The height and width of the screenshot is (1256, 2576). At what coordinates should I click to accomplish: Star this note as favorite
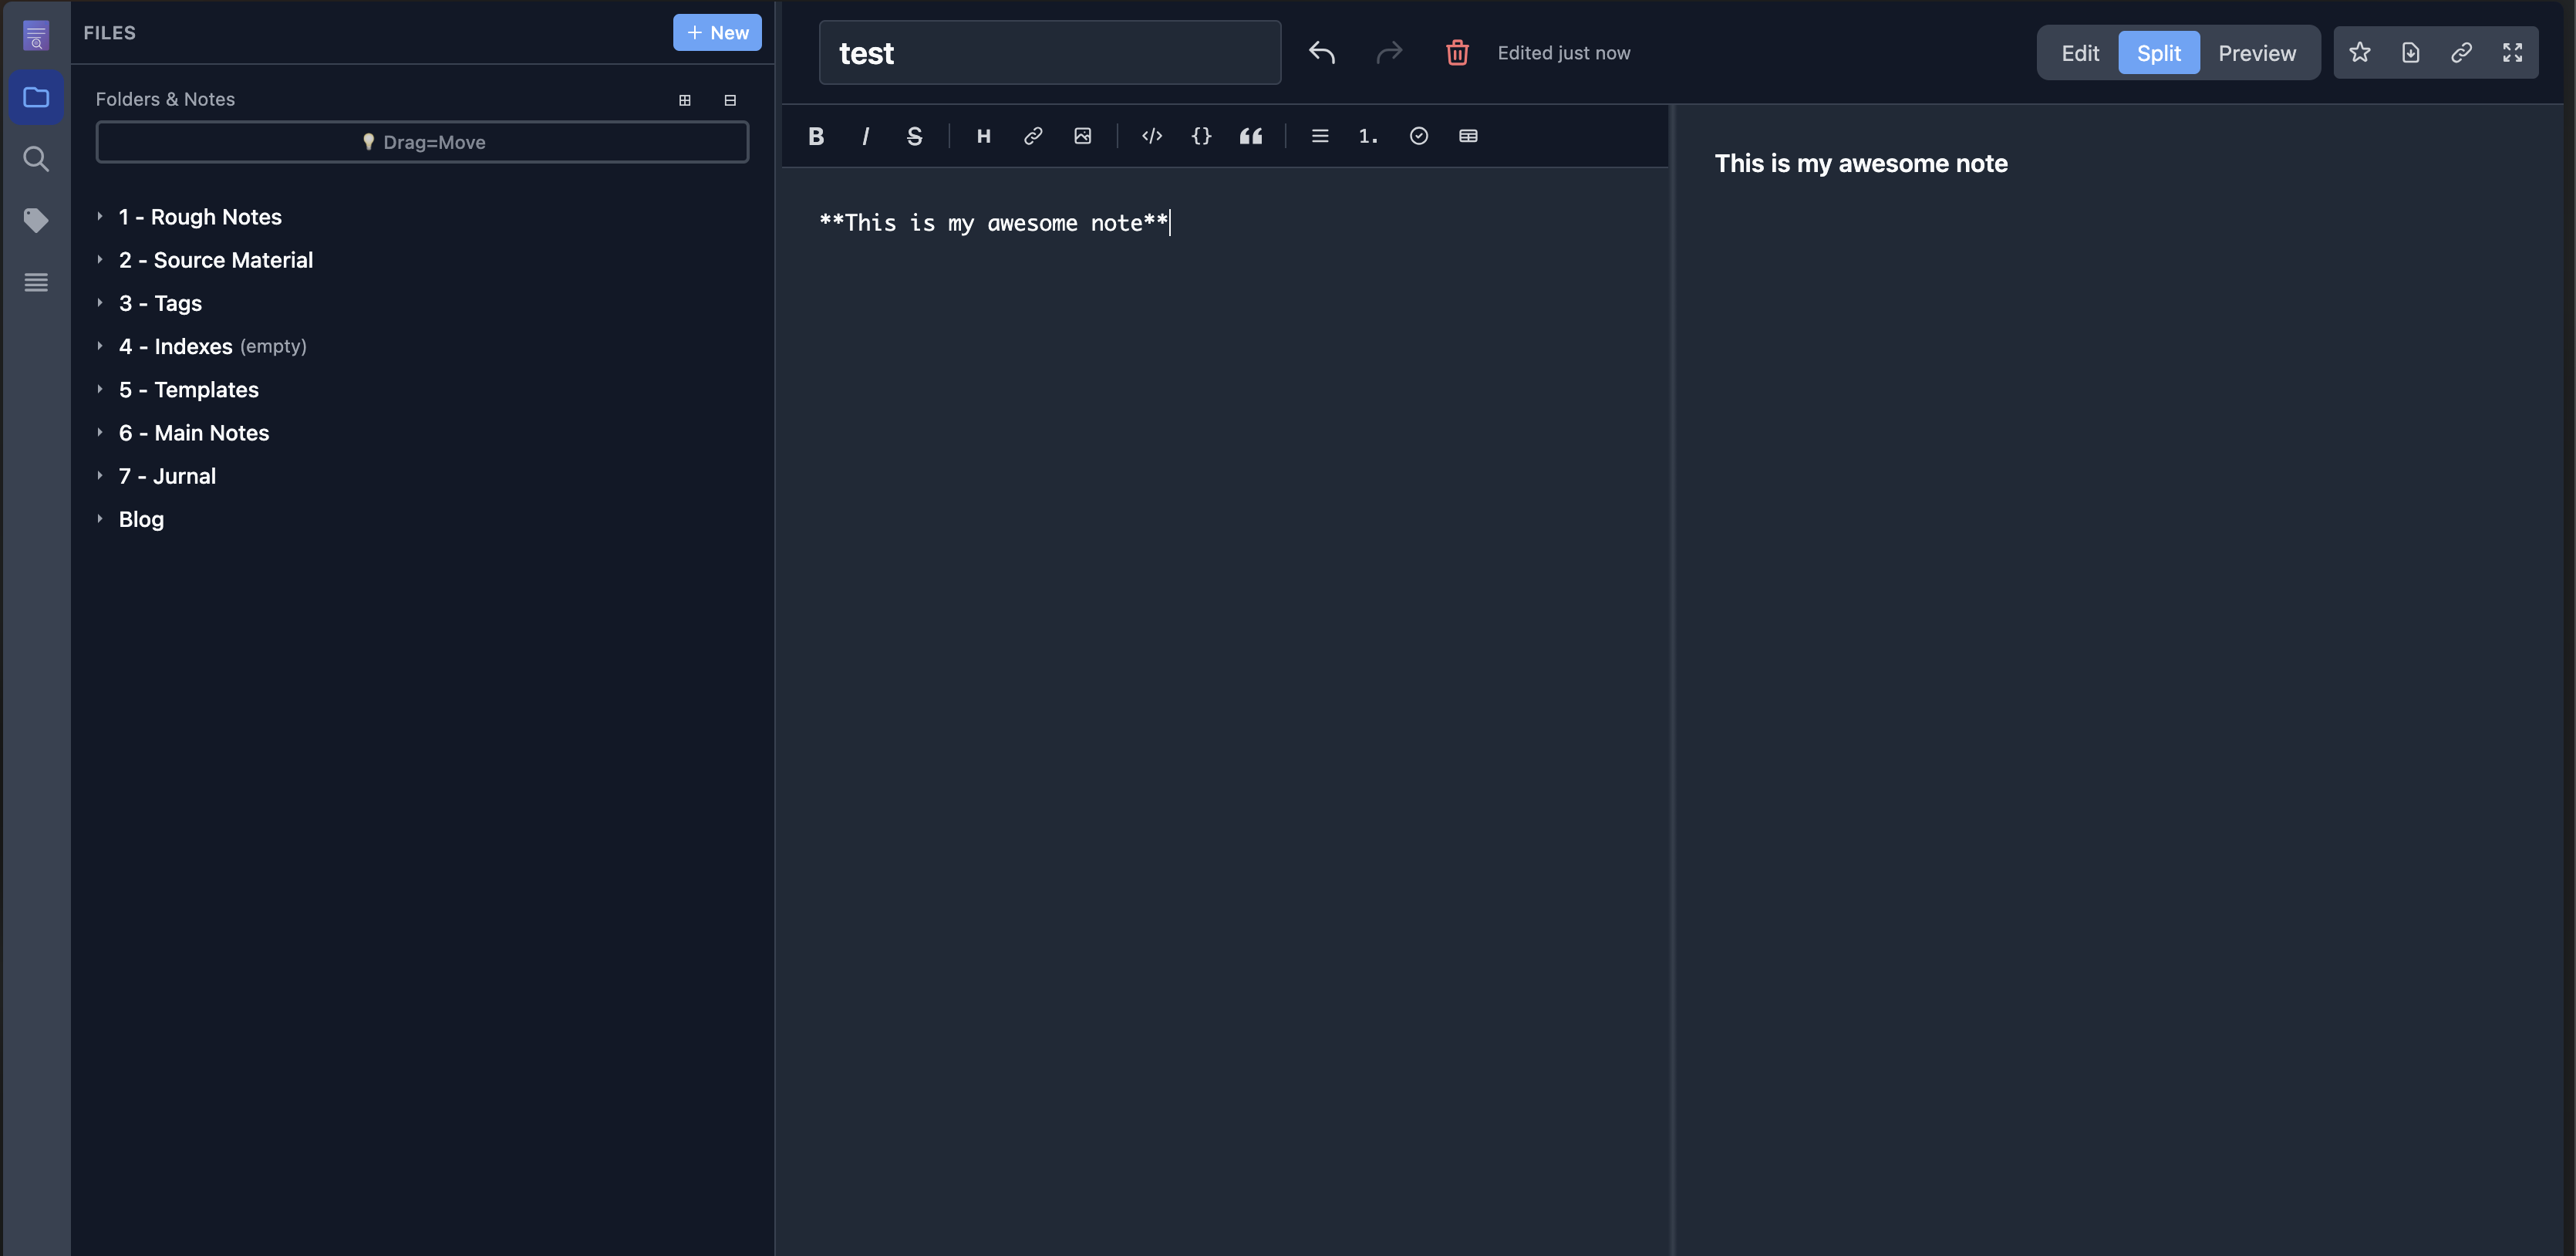click(x=2359, y=53)
